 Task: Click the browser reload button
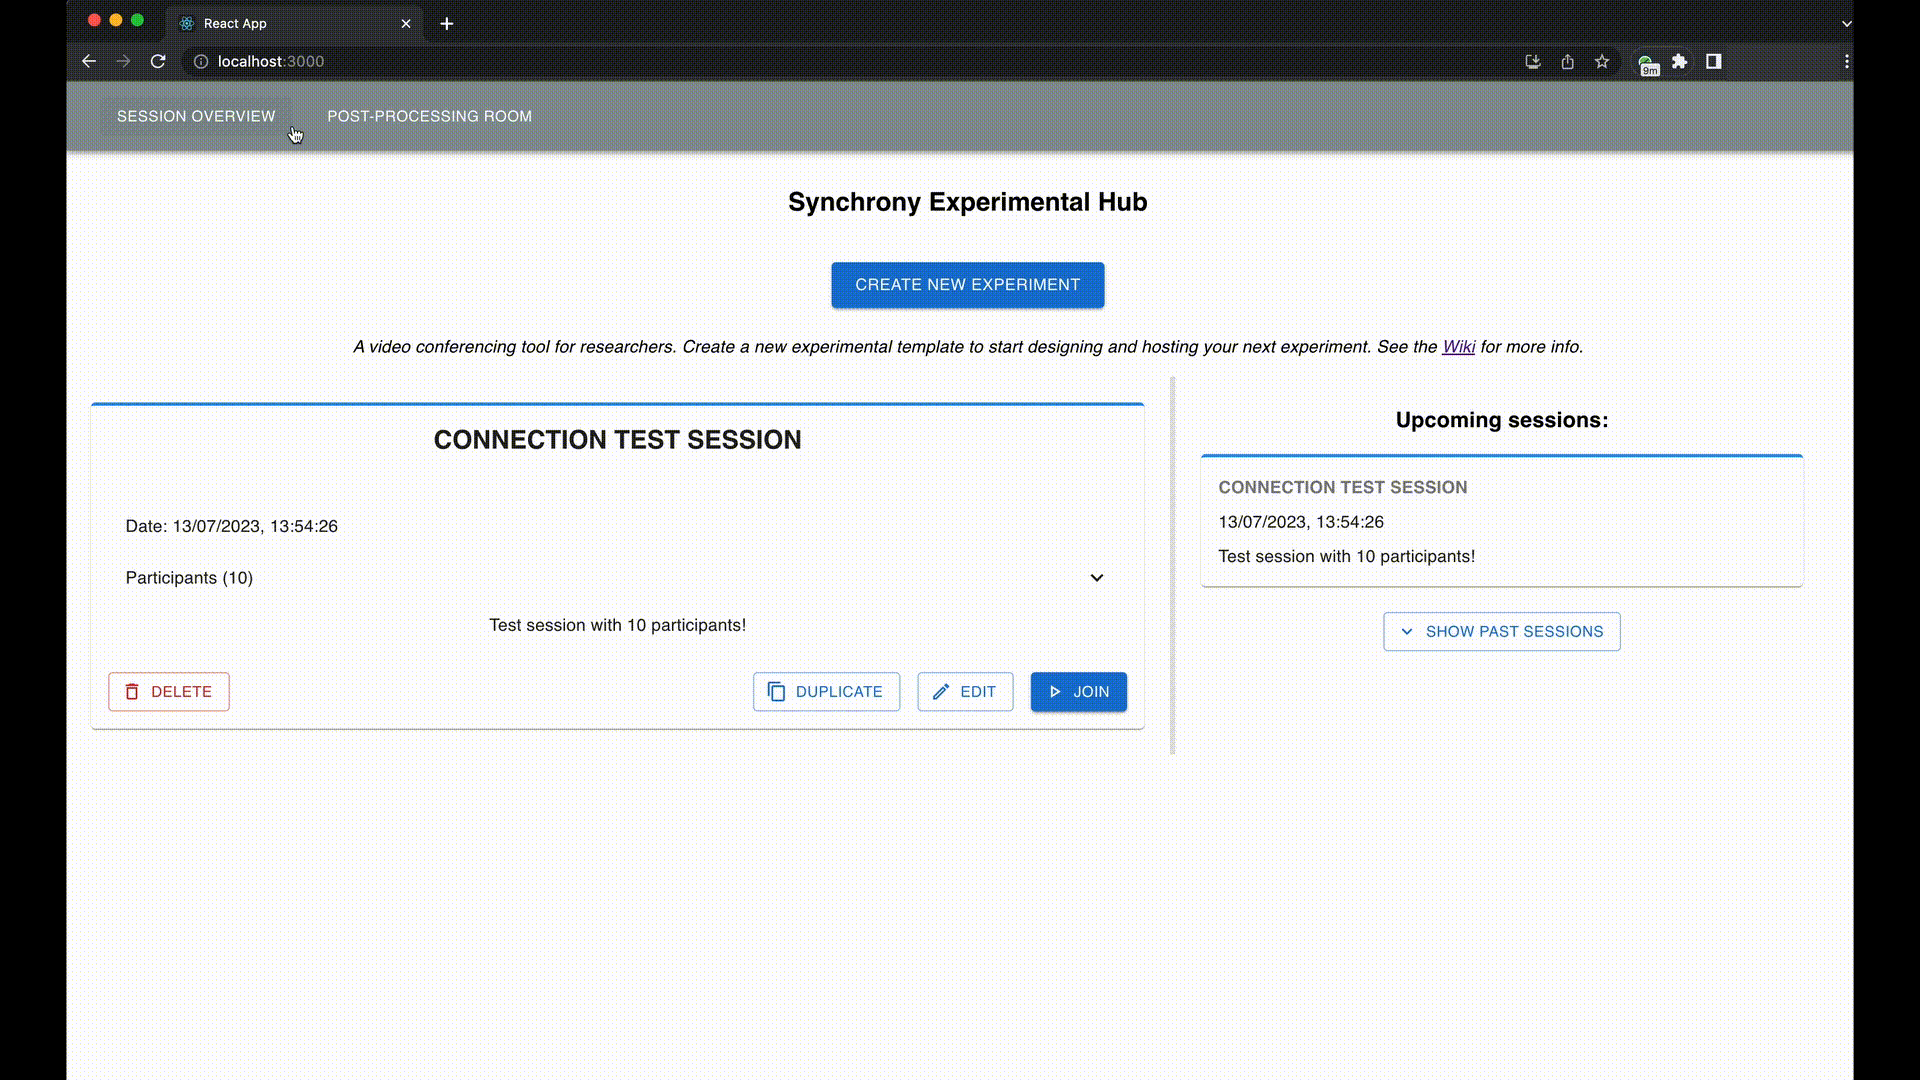click(x=157, y=61)
